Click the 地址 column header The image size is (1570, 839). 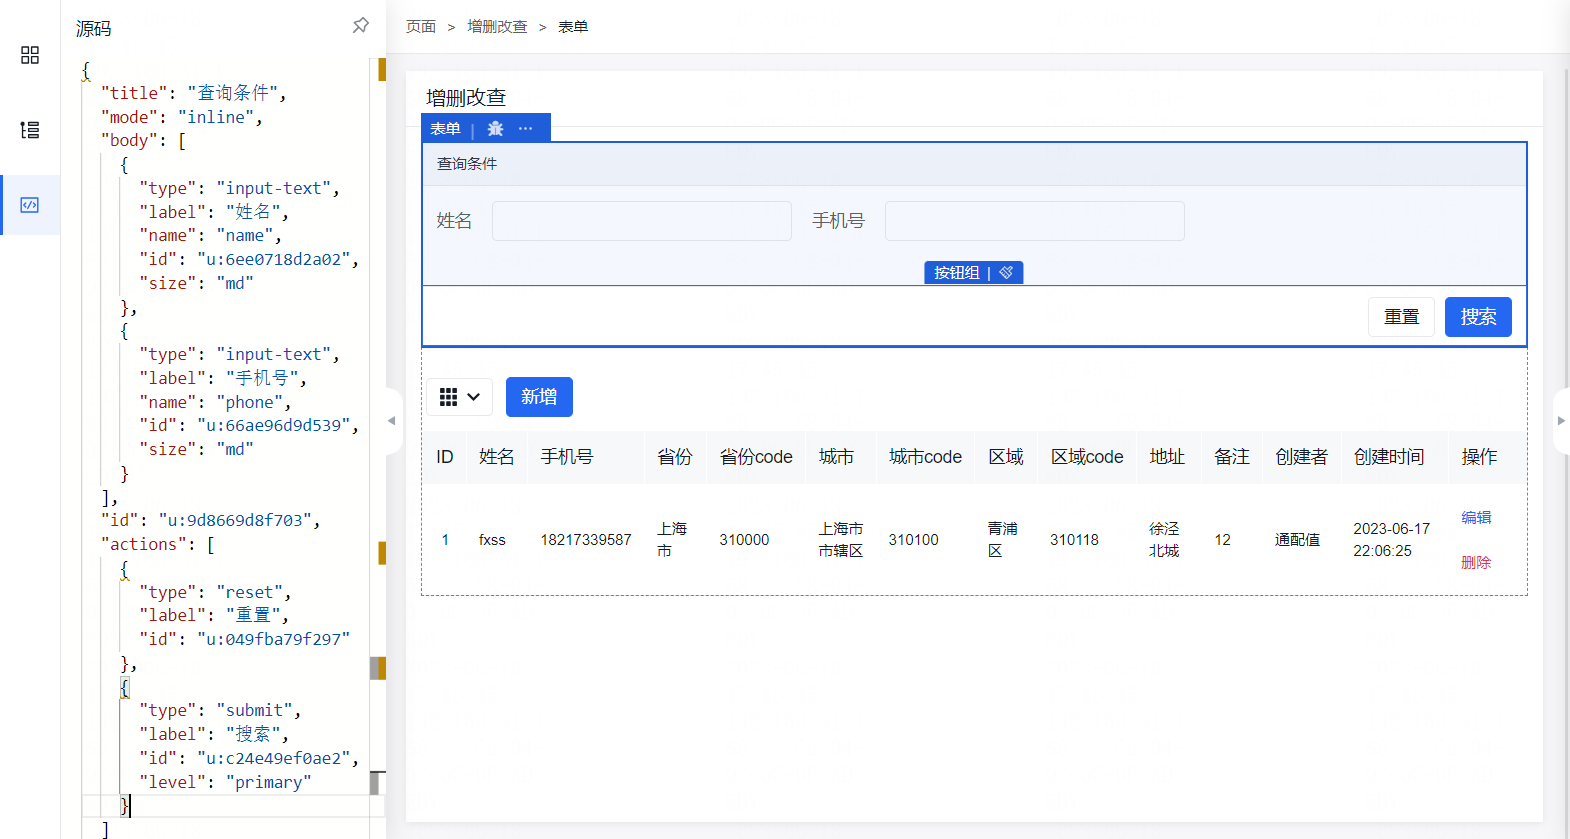click(x=1167, y=457)
